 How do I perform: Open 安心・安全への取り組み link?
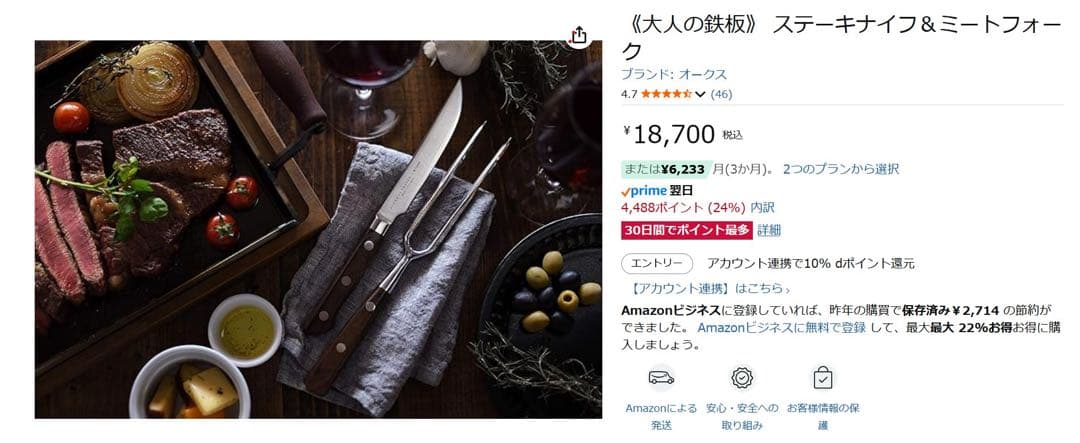[x=741, y=416]
